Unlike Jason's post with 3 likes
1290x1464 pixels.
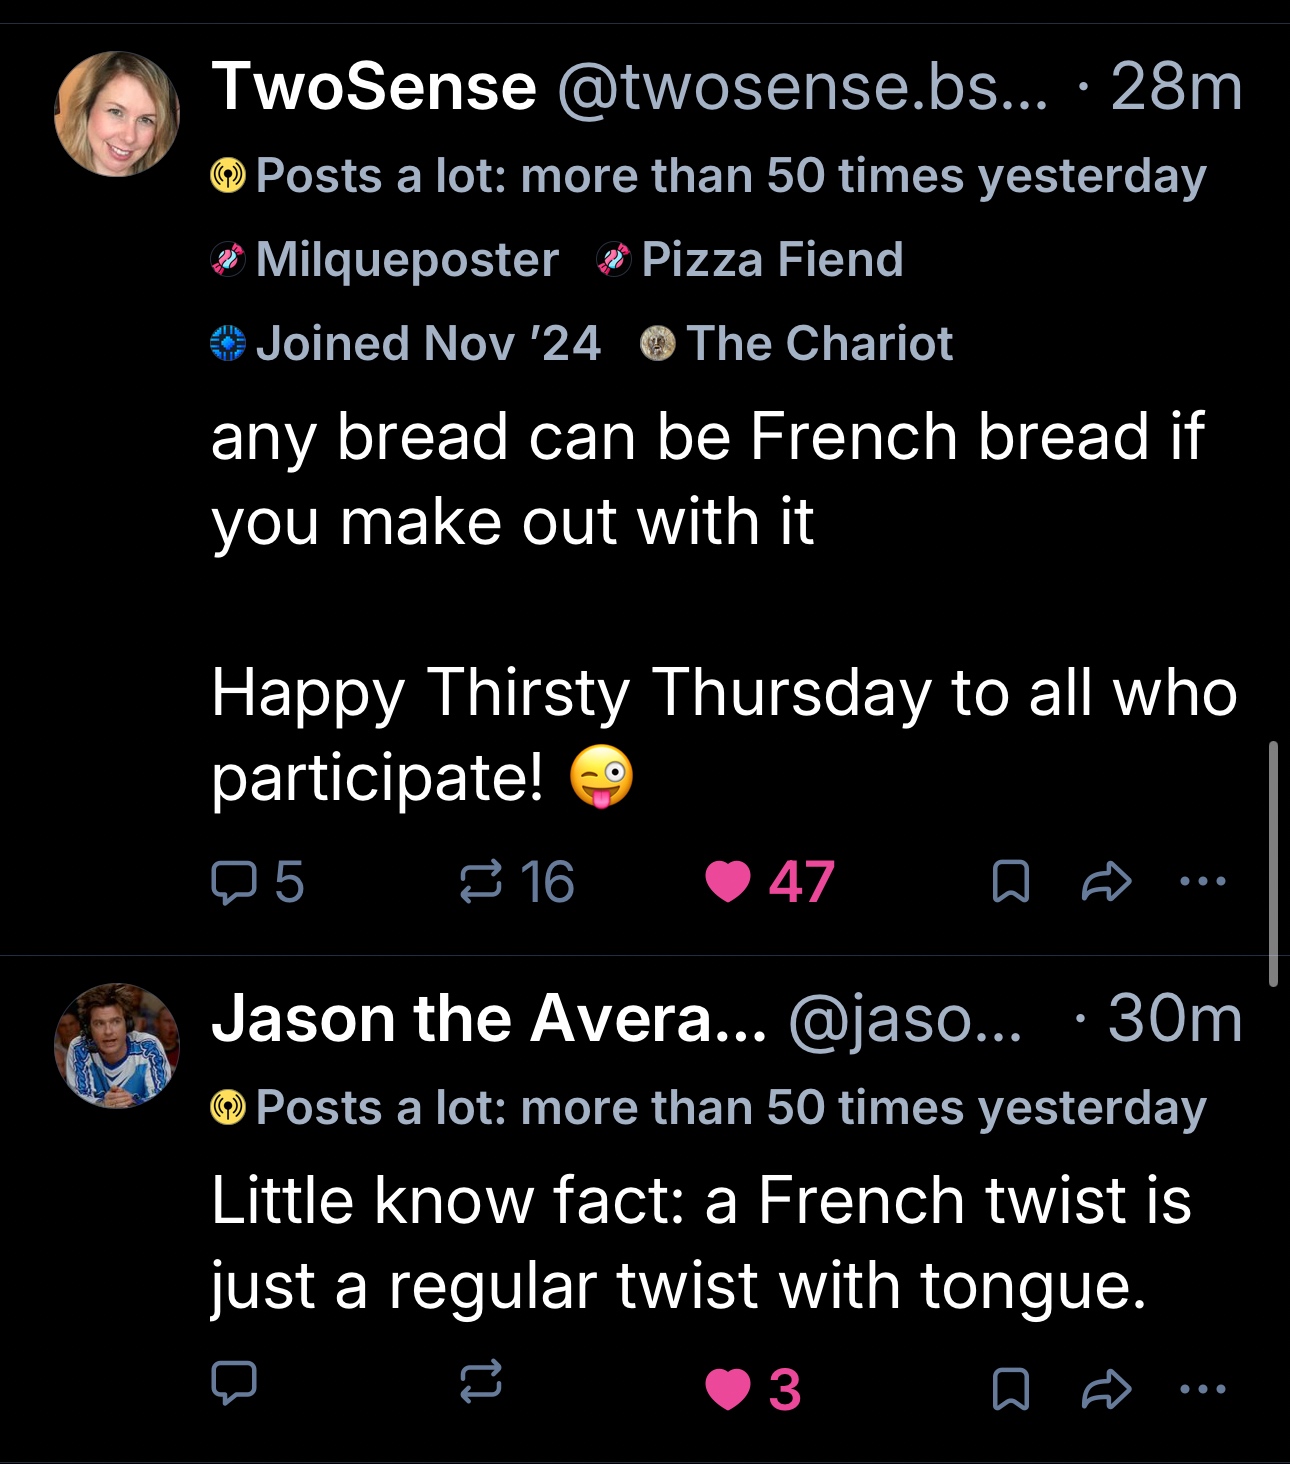pyautogui.click(x=728, y=1388)
